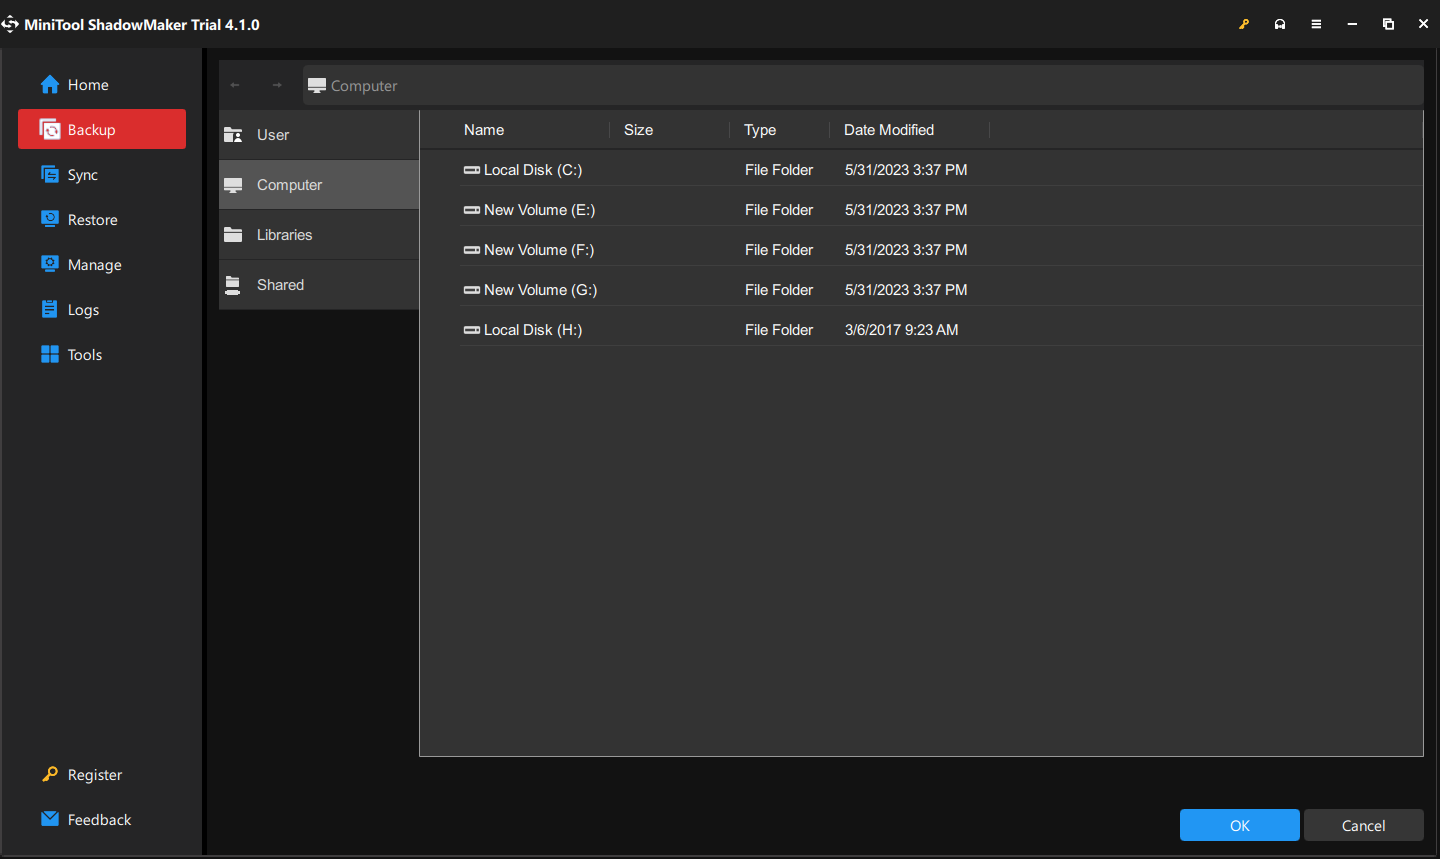Switch to the Computer source tab
Viewport: 1440px width, 859px height.
[x=289, y=184]
